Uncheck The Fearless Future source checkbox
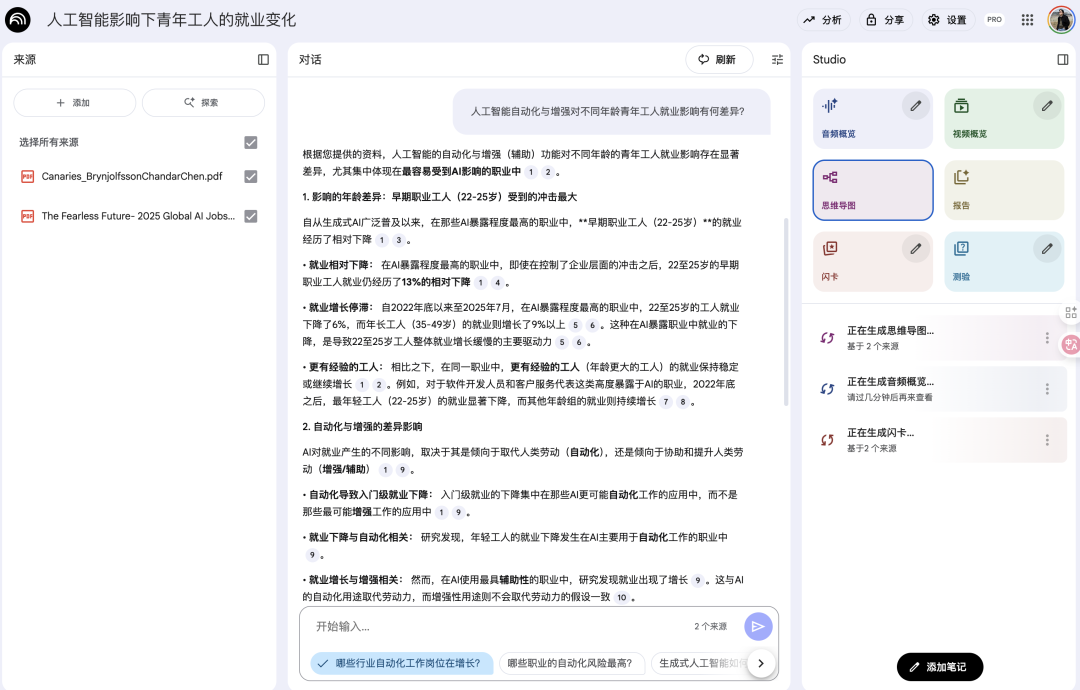This screenshot has height=690, width=1080. (251, 216)
